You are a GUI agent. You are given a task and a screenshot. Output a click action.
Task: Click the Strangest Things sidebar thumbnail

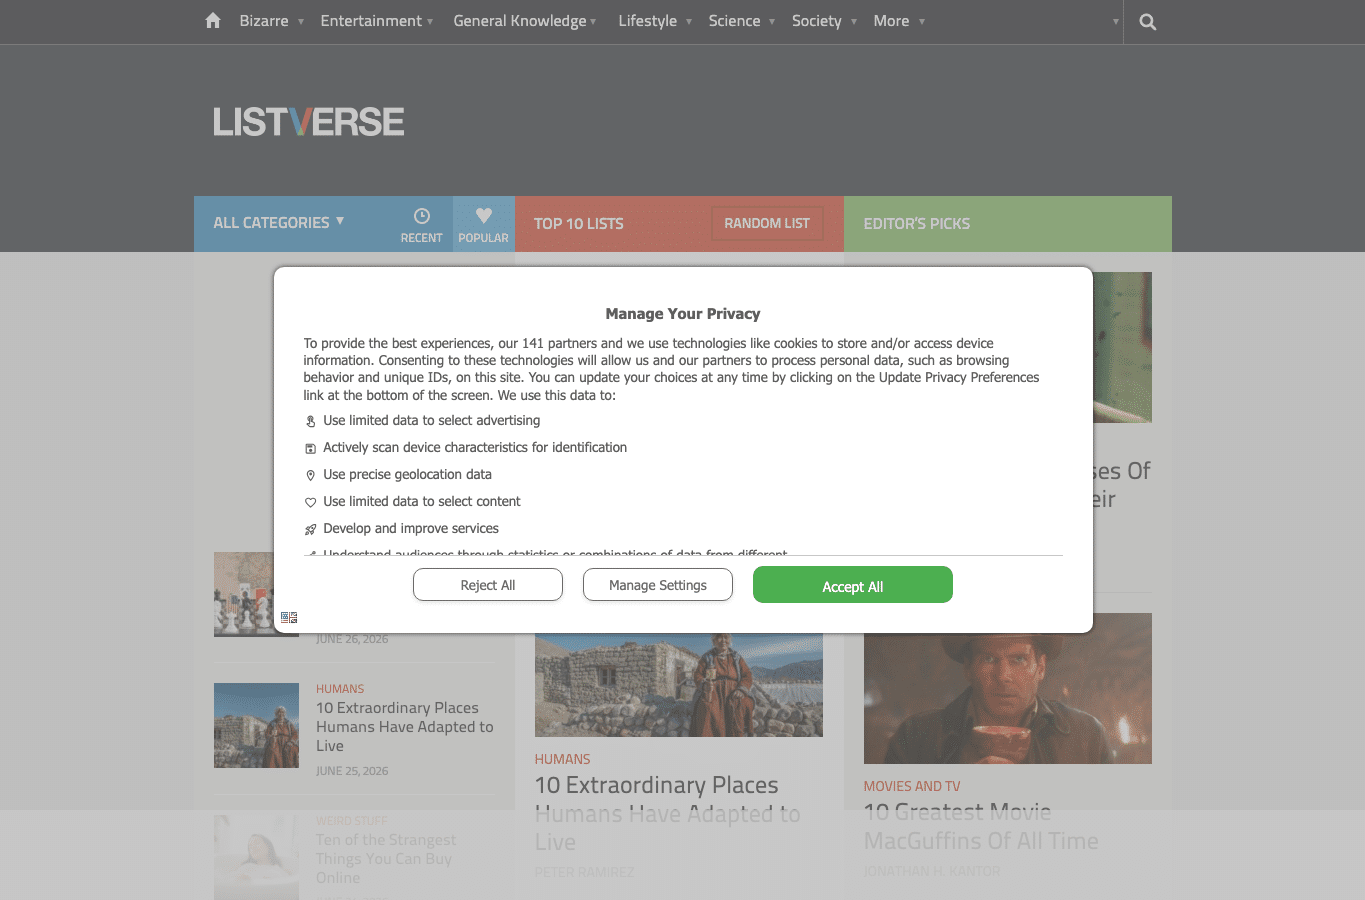(x=256, y=857)
